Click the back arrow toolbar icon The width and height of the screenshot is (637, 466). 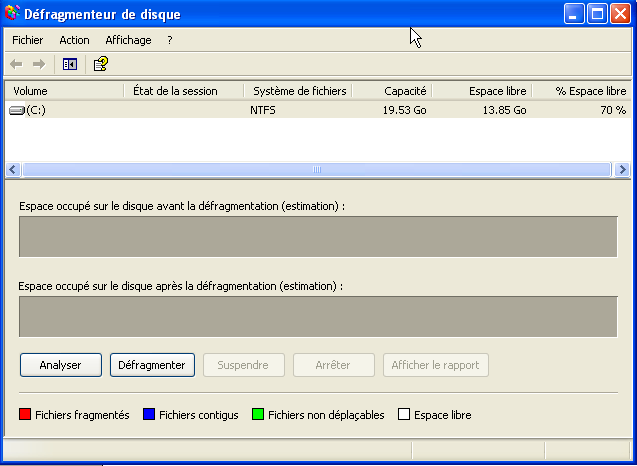16,64
